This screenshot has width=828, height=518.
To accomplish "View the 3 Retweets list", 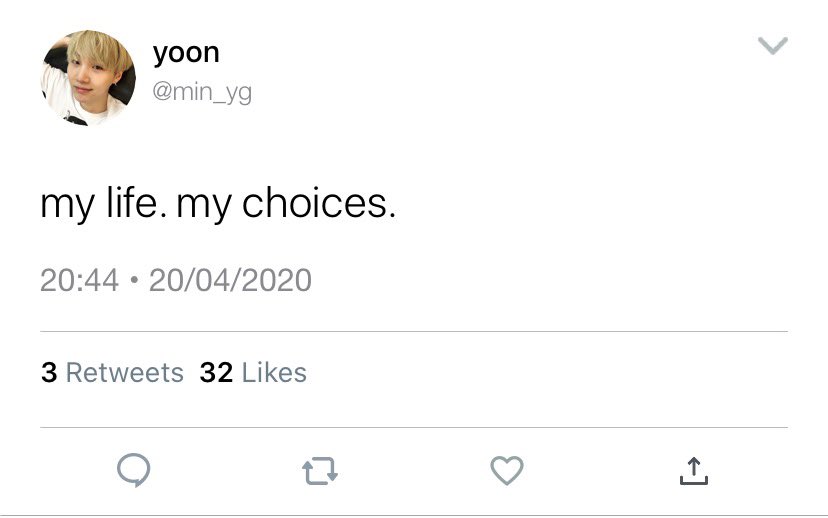I will click(112, 372).
